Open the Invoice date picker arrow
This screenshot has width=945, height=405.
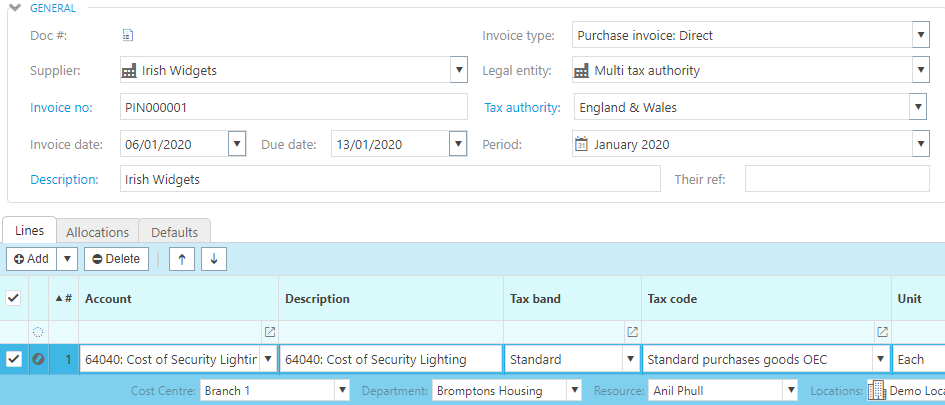pos(237,144)
